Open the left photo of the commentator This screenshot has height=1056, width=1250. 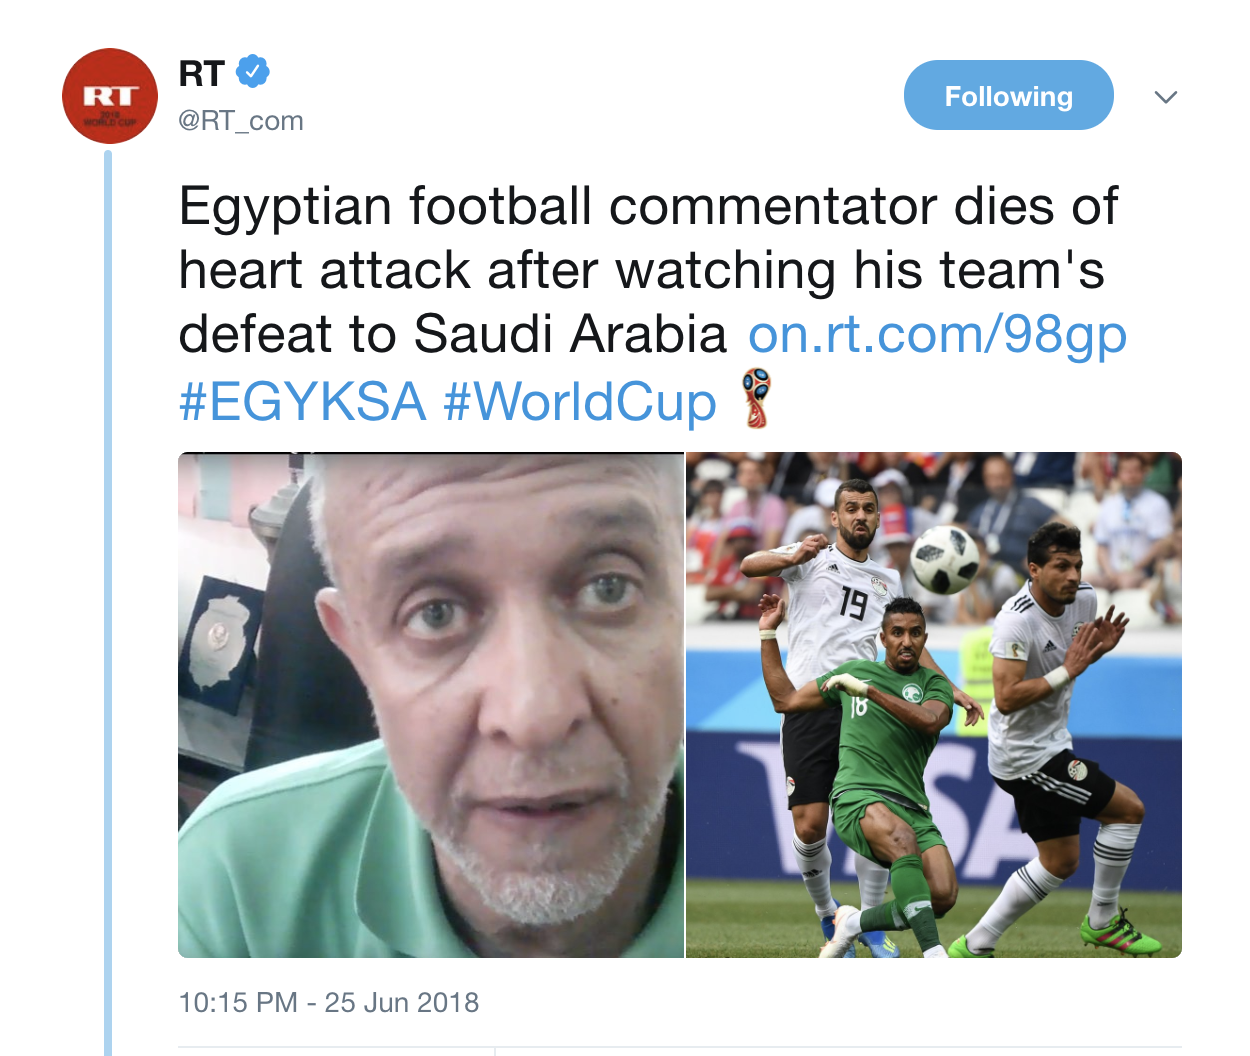[x=431, y=705]
